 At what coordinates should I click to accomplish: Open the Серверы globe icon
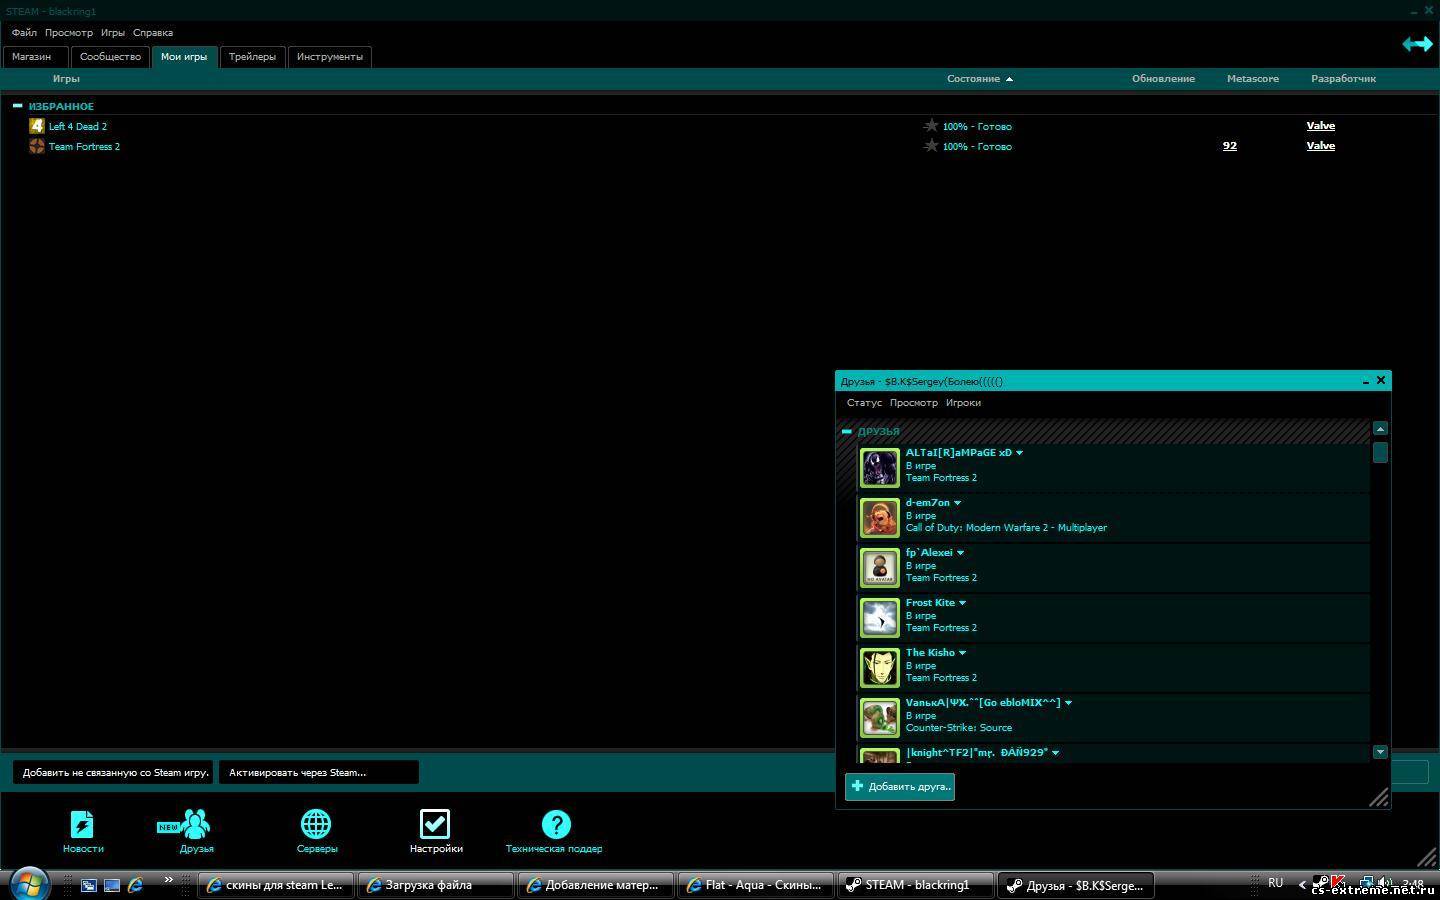pyautogui.click(x=316, y=824)
